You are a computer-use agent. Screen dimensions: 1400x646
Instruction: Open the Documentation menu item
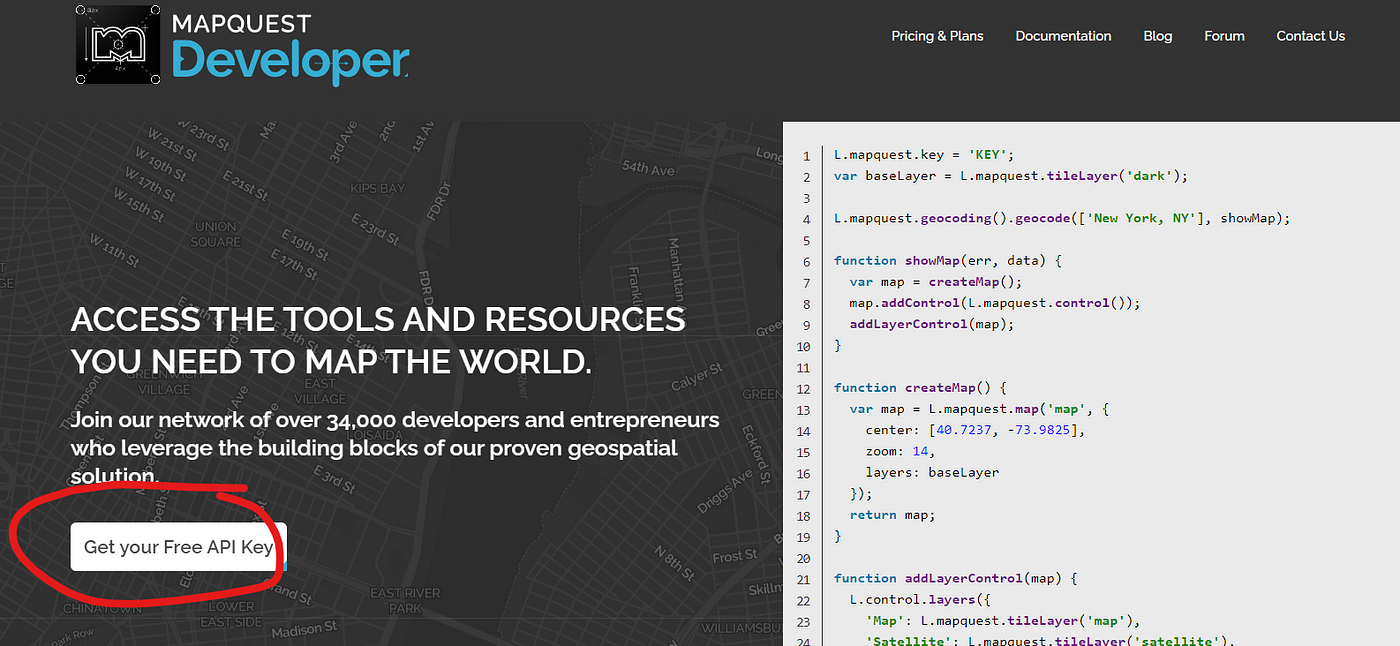coord(1063,36)
